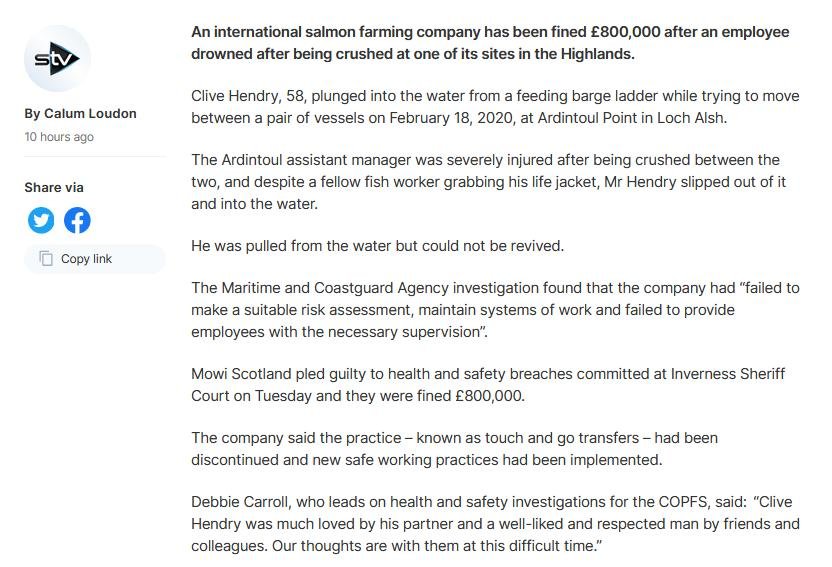Image resolution: width=832 pixels, height=567 pixels.
Task: Click the clipboard icon beside Copy link
Action: tap(46, 259)
